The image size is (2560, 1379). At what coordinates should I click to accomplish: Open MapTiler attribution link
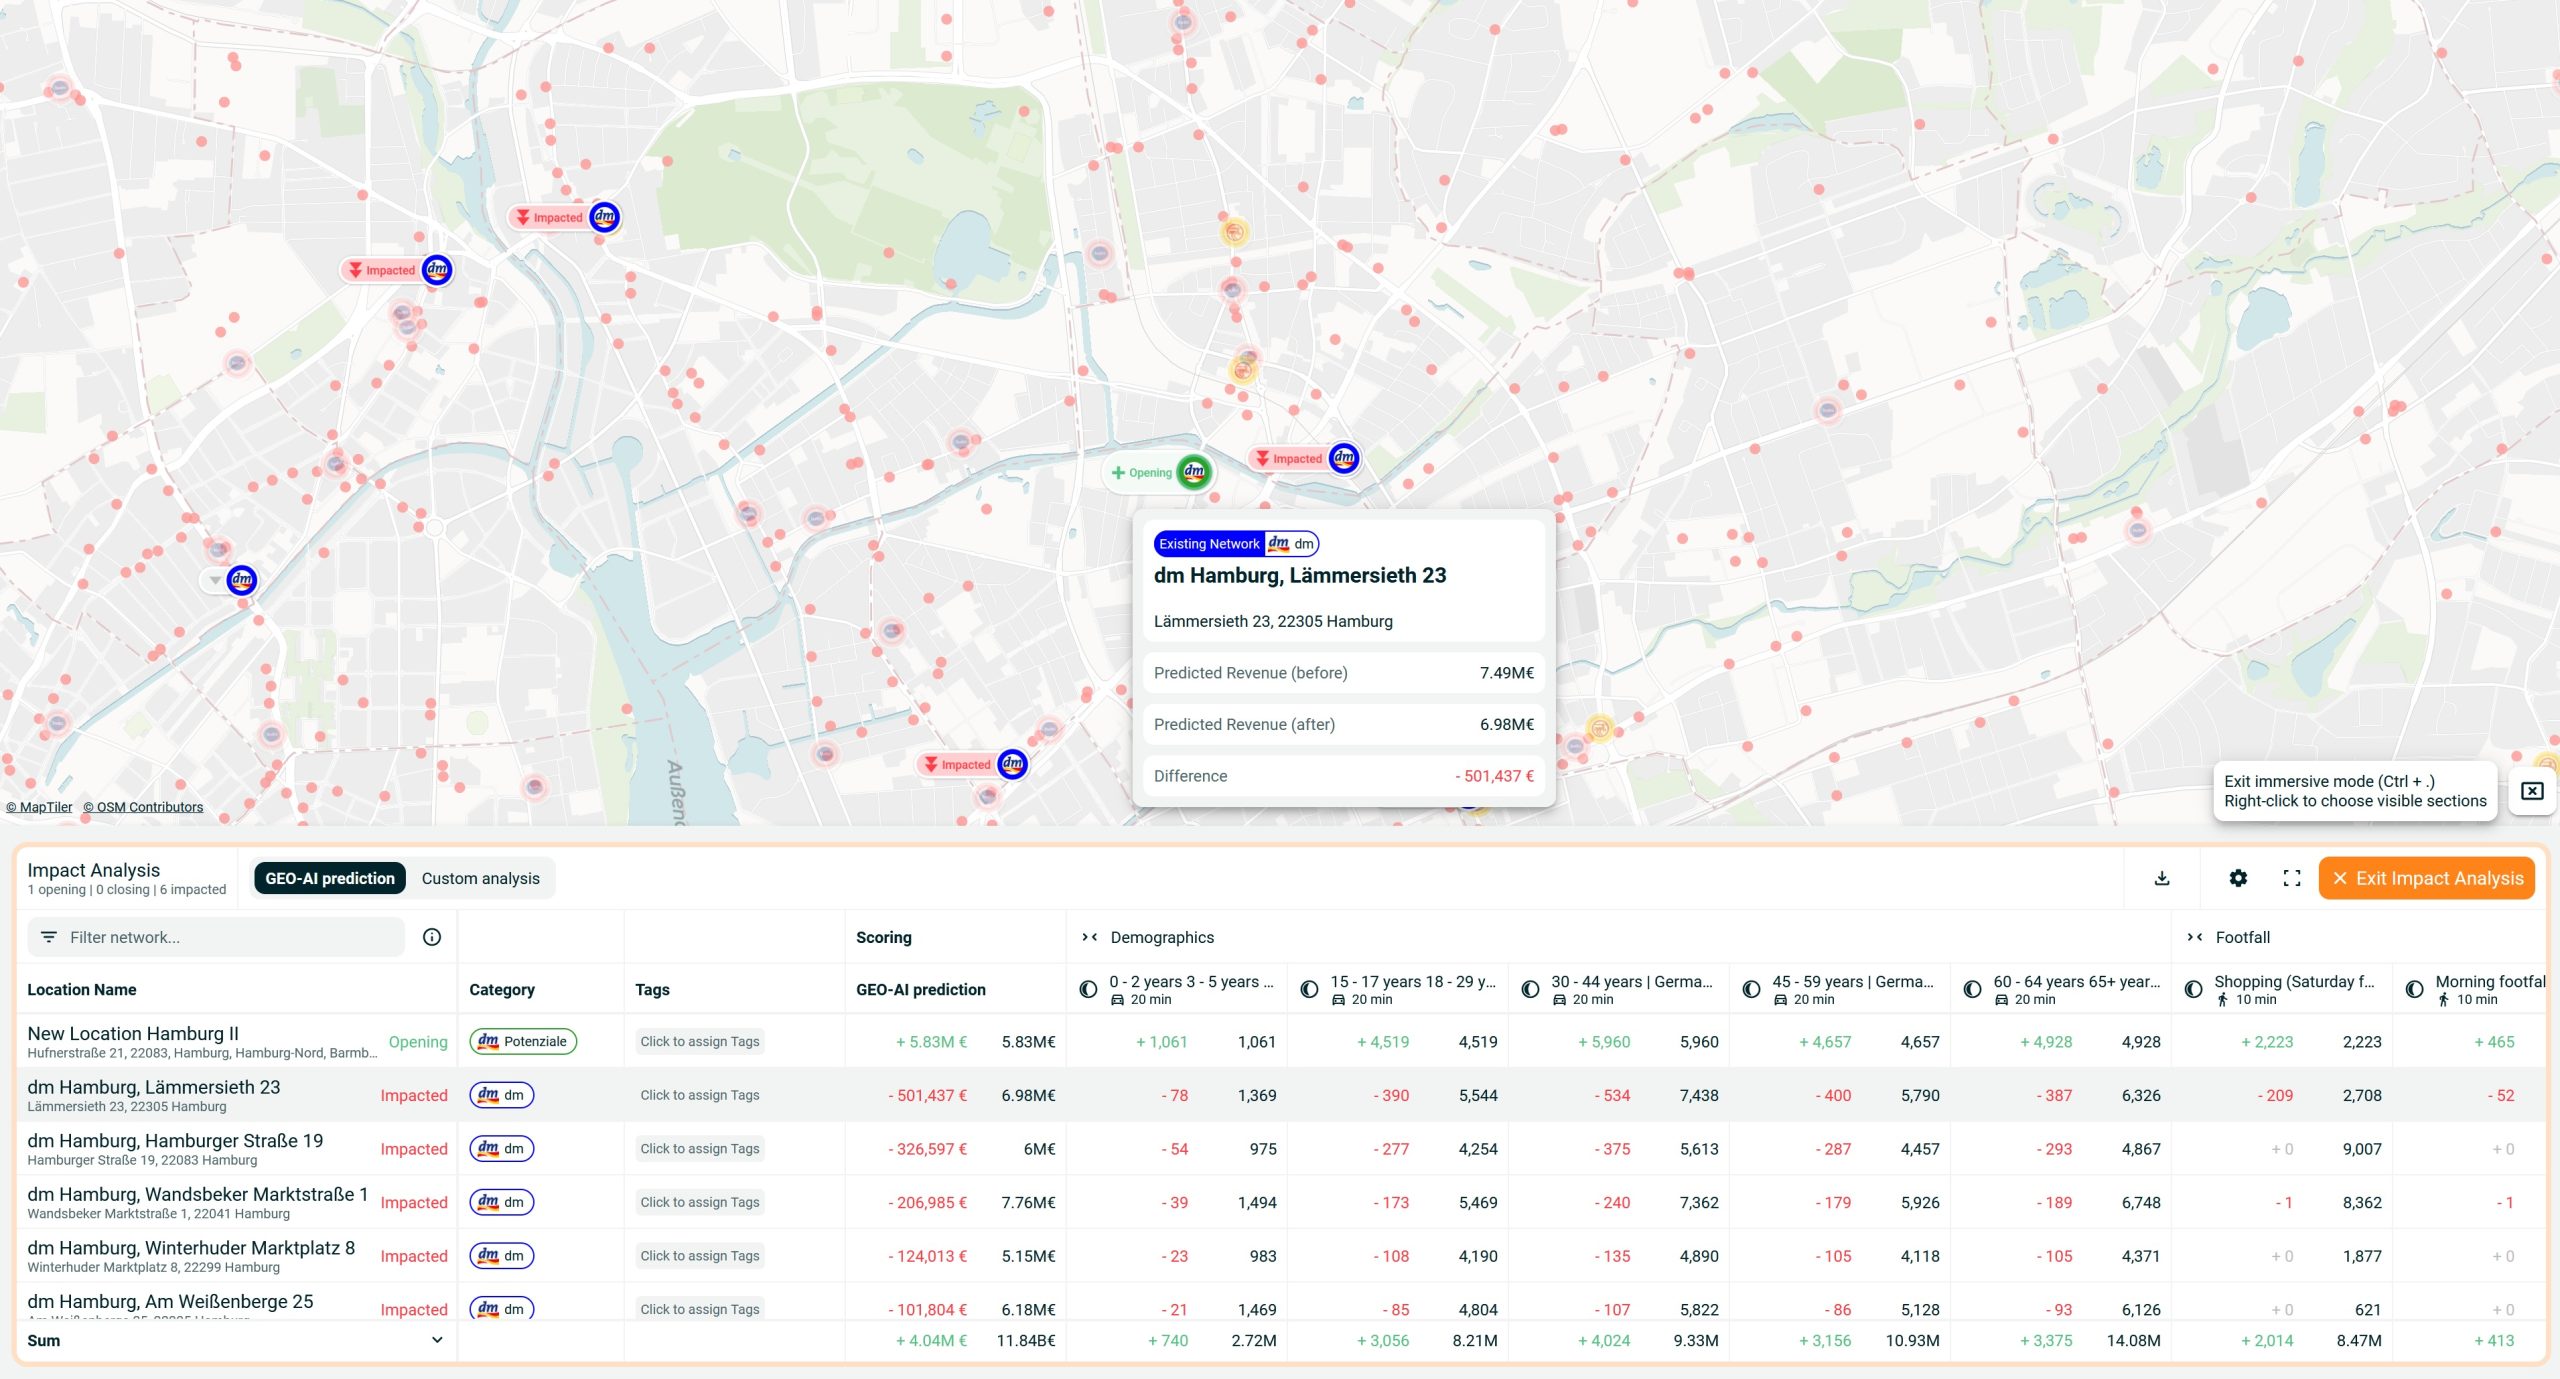click(x=39, y=807)
